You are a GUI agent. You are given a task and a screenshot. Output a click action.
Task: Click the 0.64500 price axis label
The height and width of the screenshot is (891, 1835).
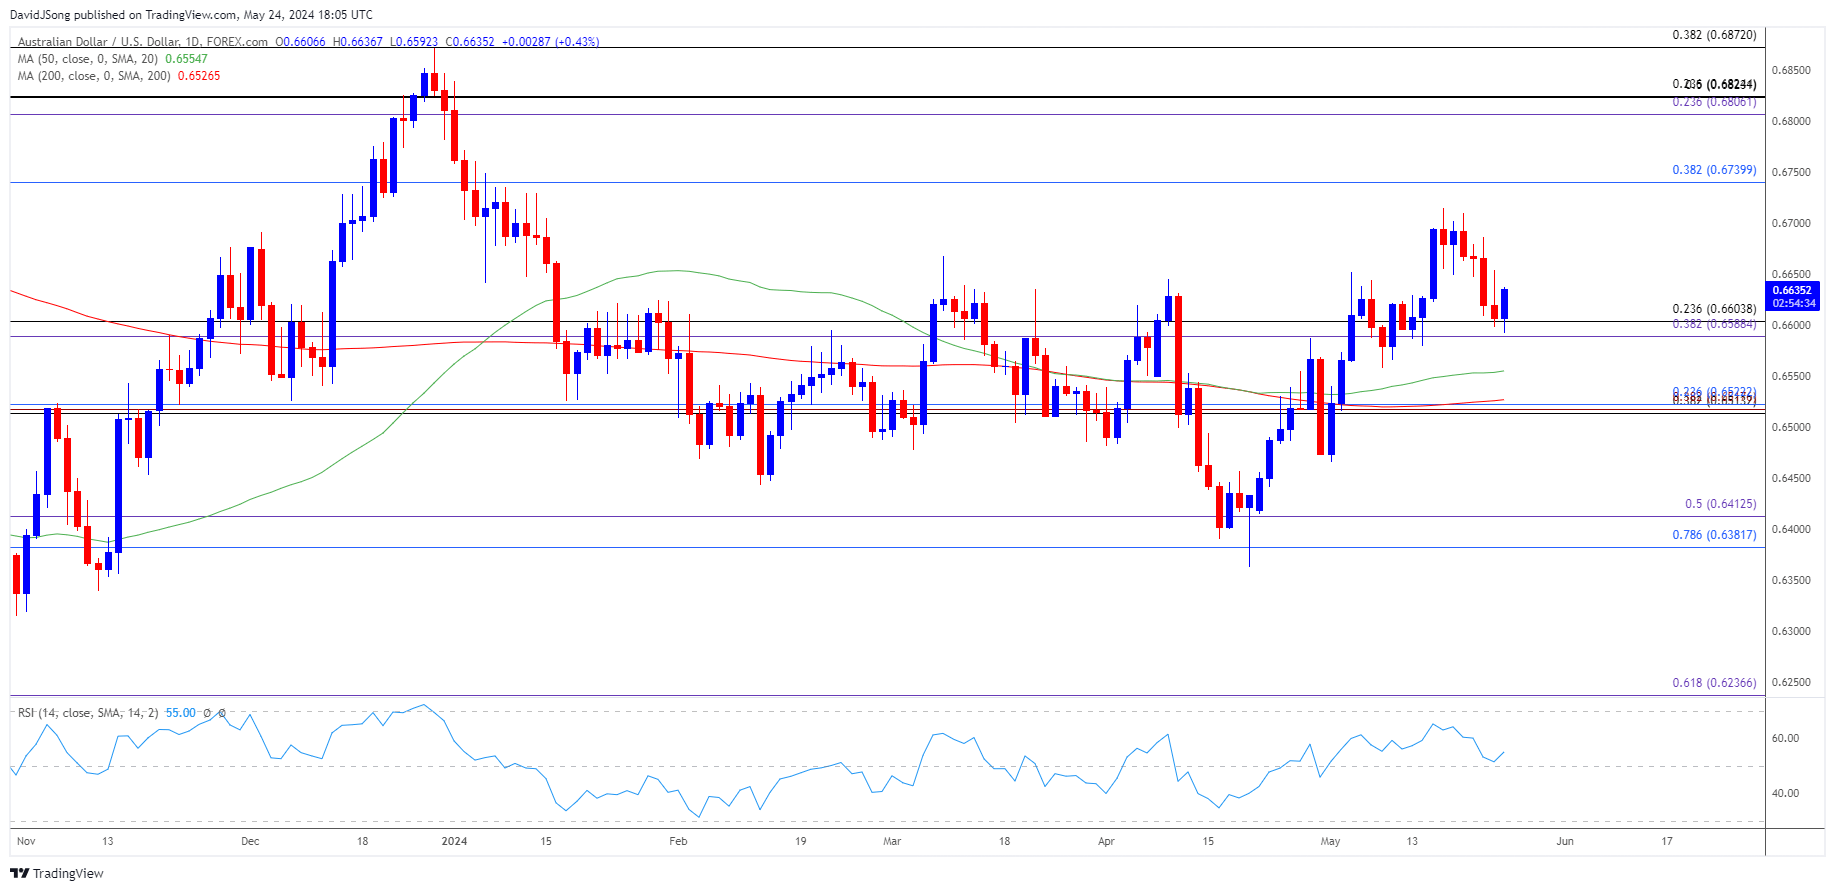pyautogui.click(x=1791, y=478)
